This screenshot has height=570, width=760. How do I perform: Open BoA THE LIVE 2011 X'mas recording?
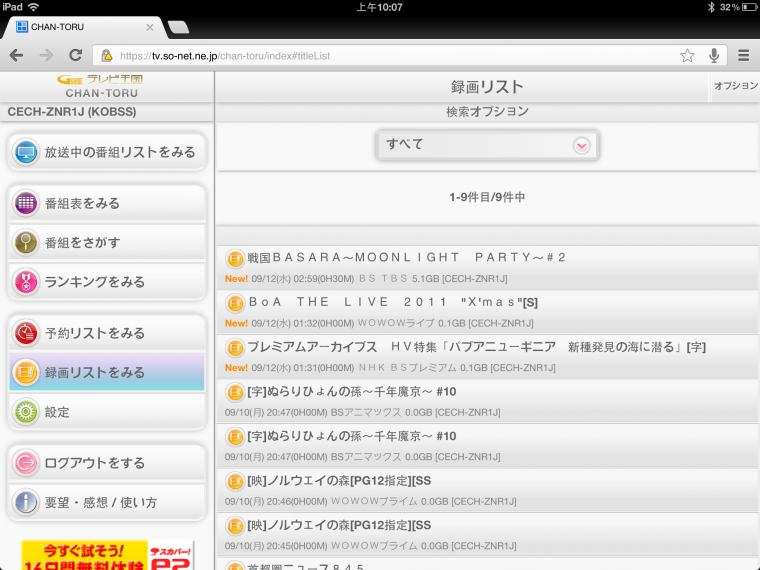487,312
